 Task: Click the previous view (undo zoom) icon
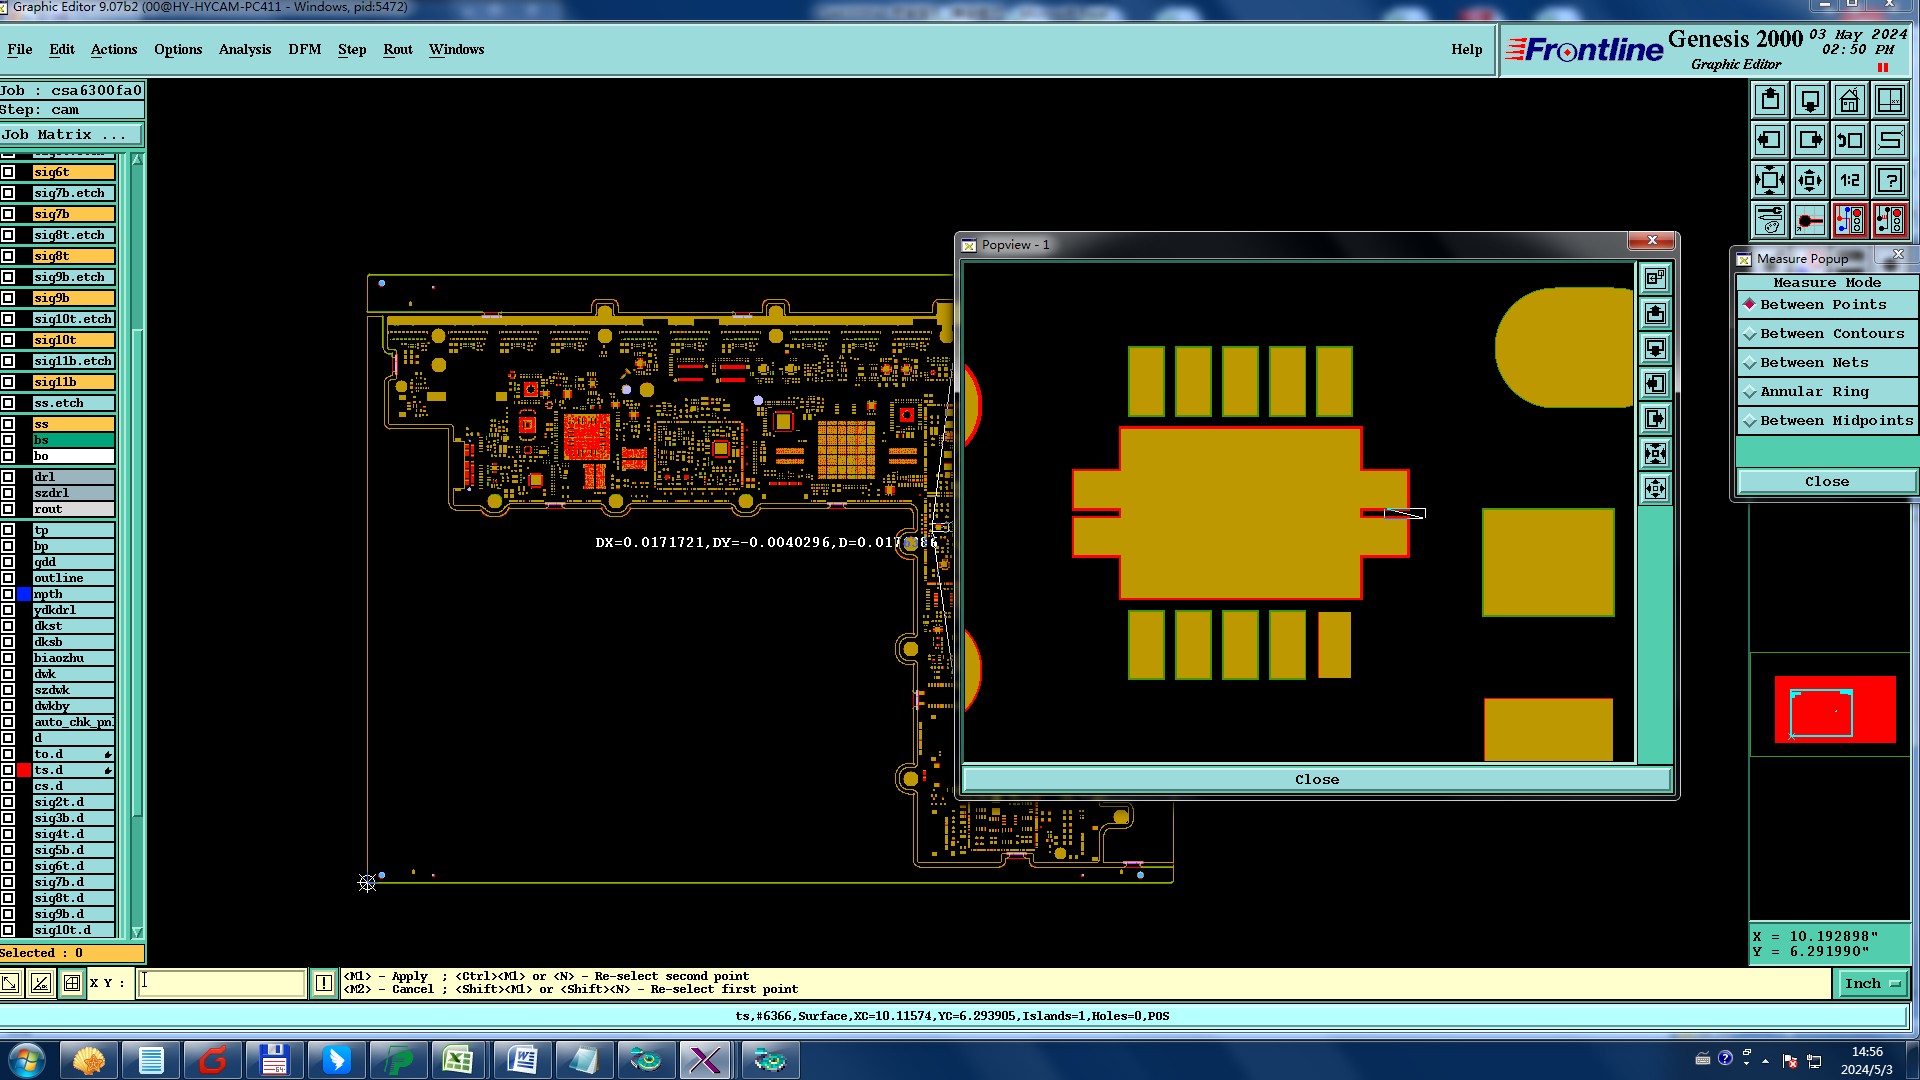point(1849,140)
